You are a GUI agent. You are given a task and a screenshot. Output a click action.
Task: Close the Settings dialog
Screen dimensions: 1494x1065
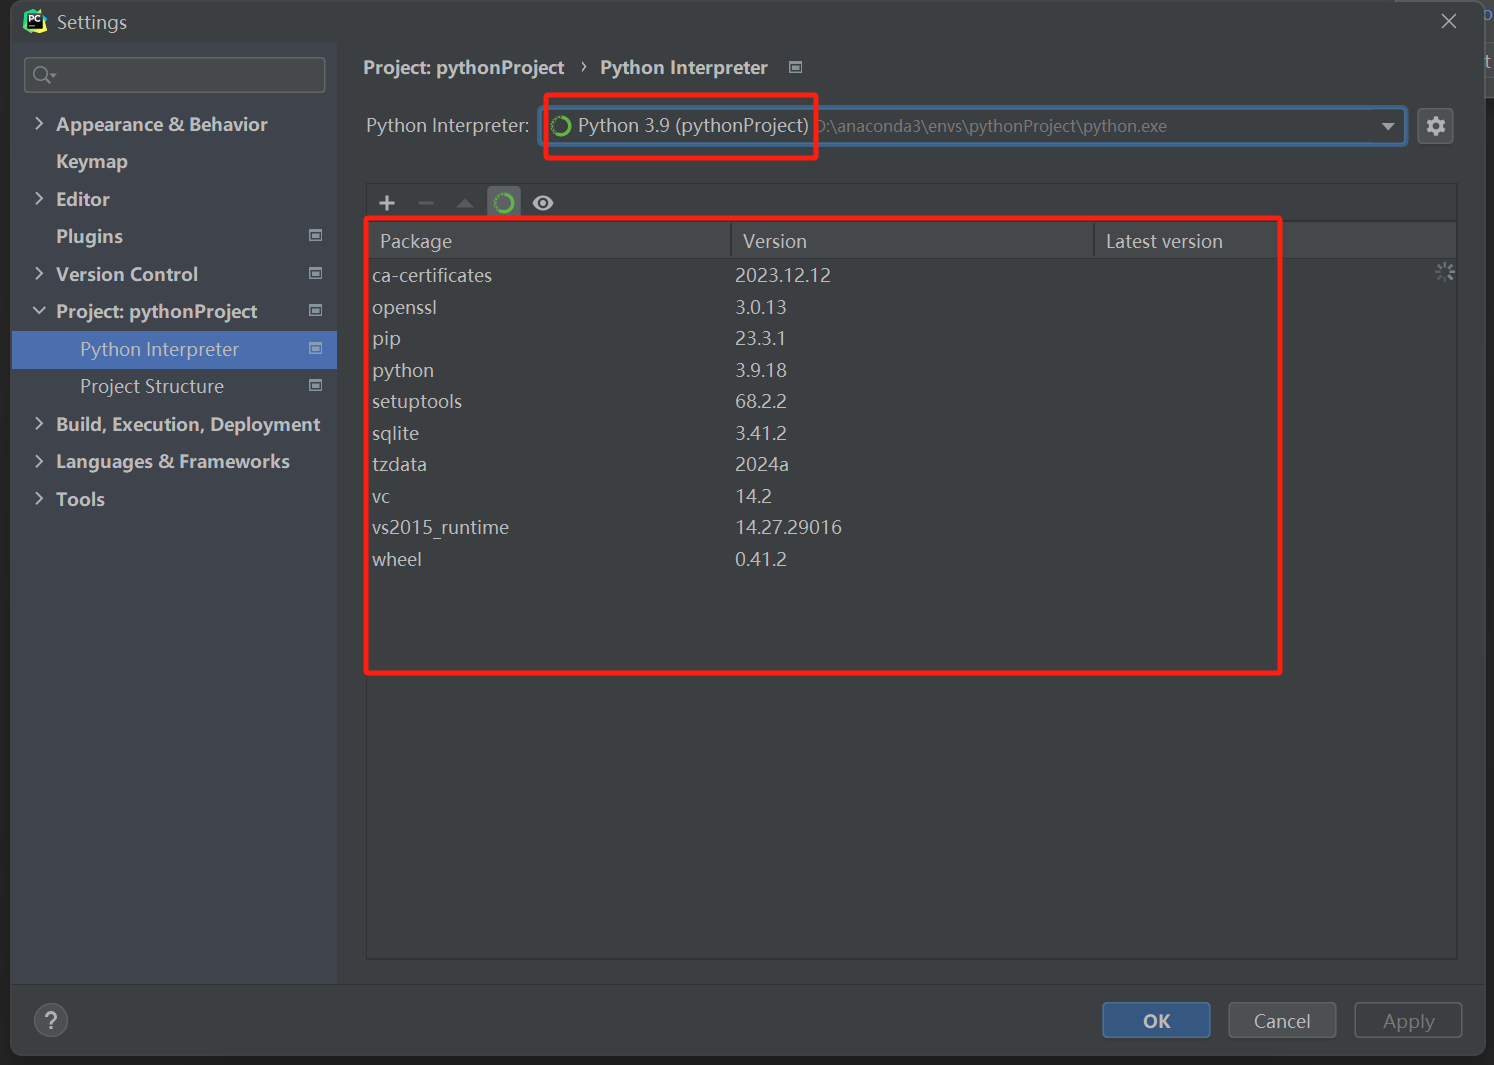(1448, 21)
